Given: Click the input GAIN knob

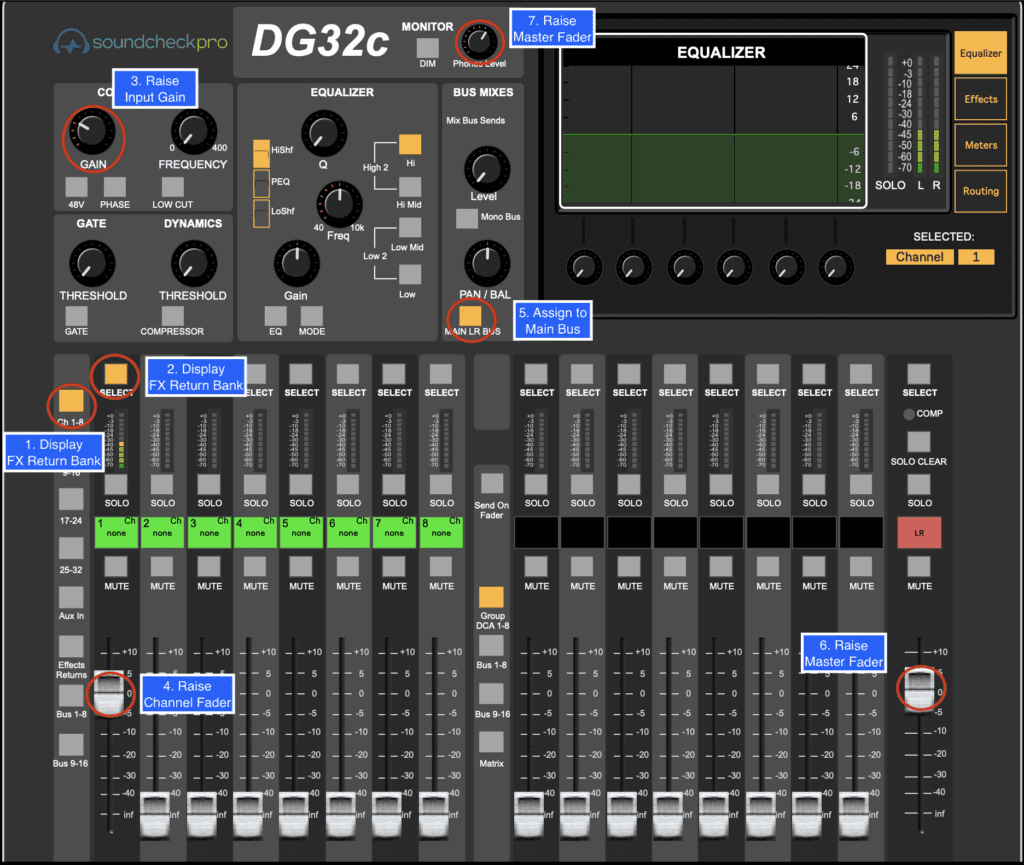Looking at the screenshot, I should tap(92, 131).
